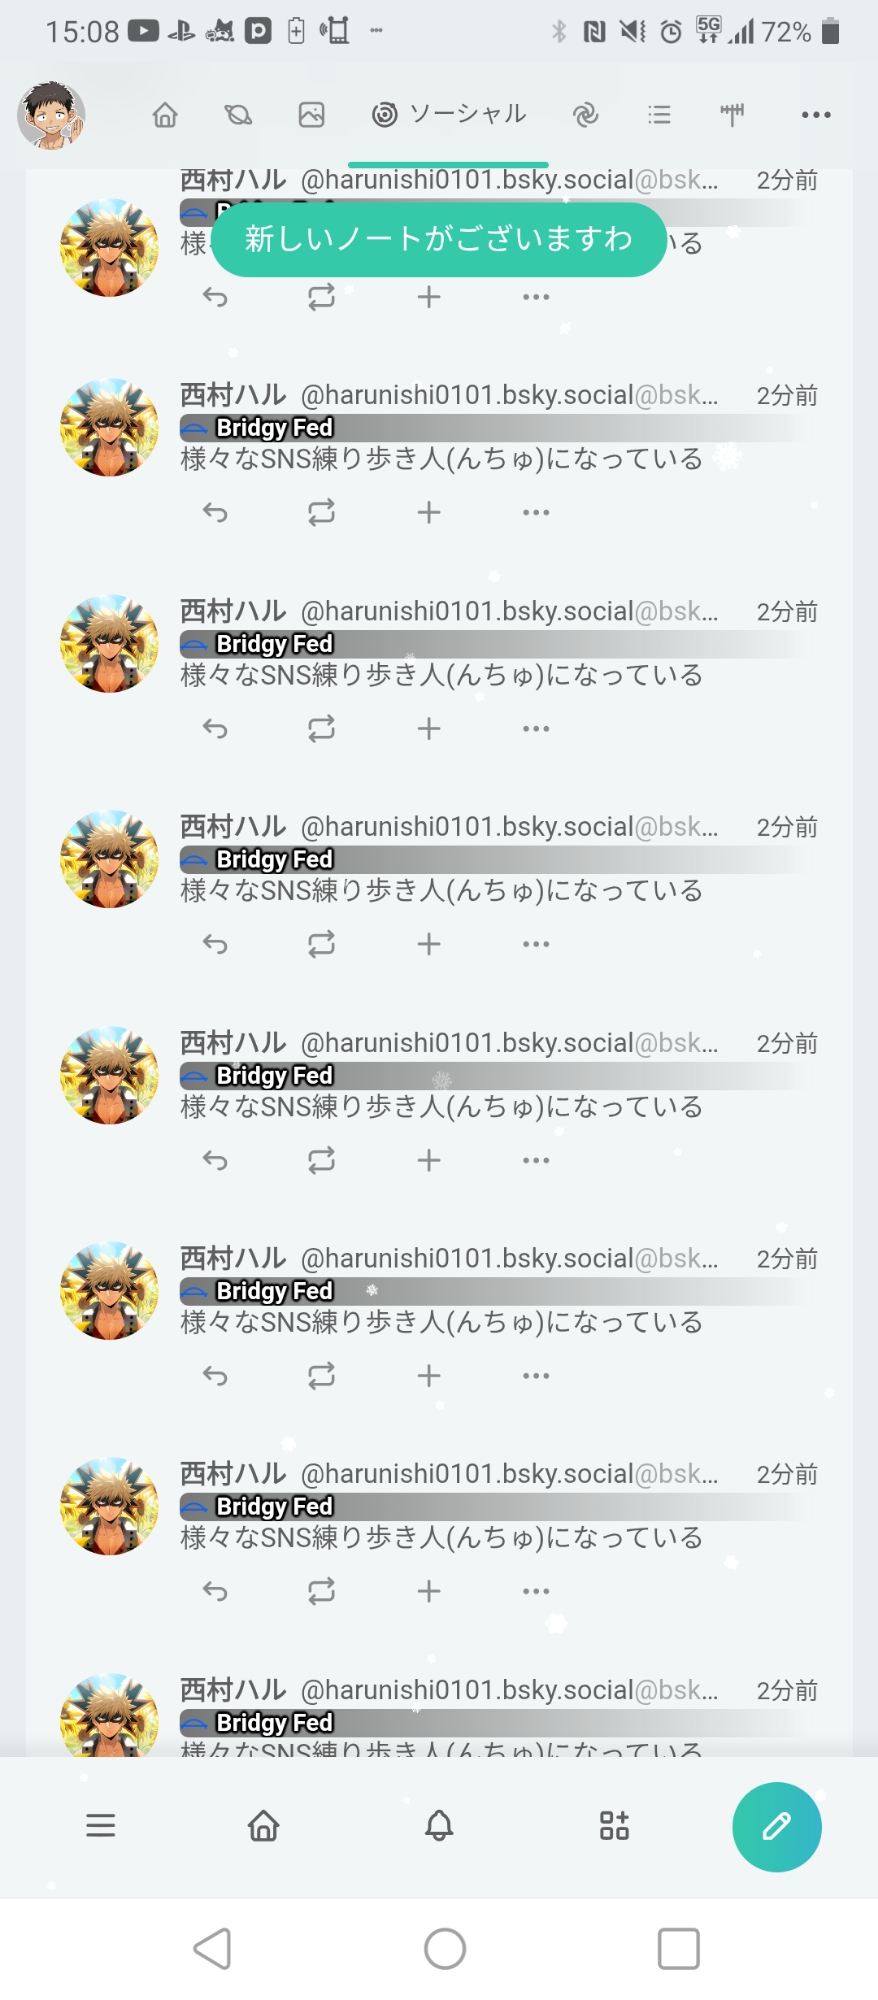The width and height of the screenshot is (878, 2000).
Task: Open the list timeline icon in header
Action: tap(659, 115)
